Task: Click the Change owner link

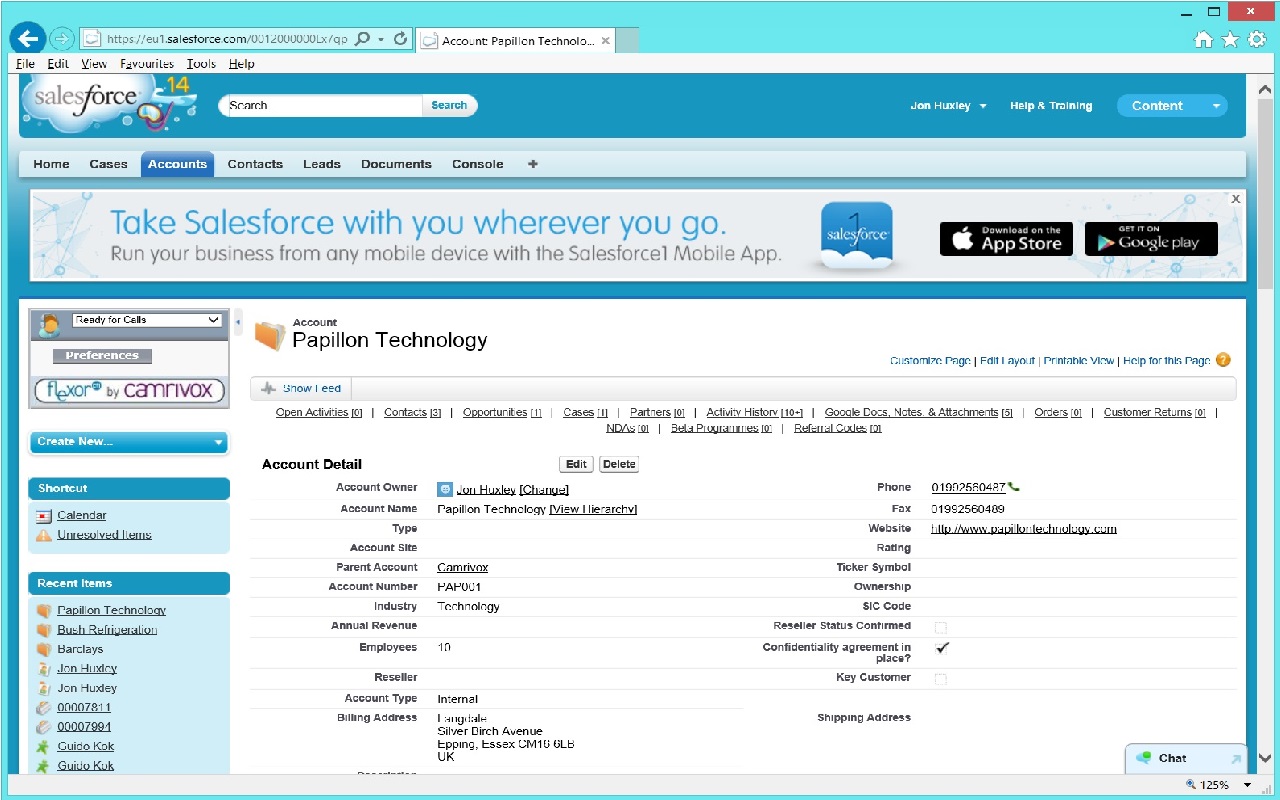Action: click(x=544, y=489)
